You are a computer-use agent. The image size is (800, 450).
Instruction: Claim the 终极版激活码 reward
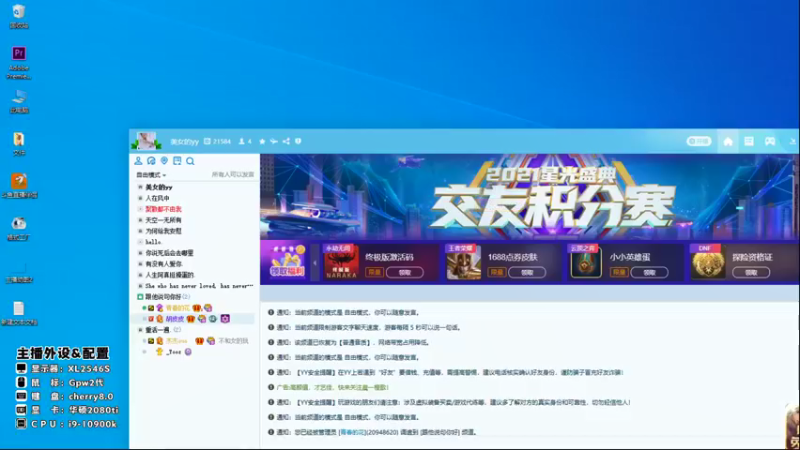tap(405, 272)
